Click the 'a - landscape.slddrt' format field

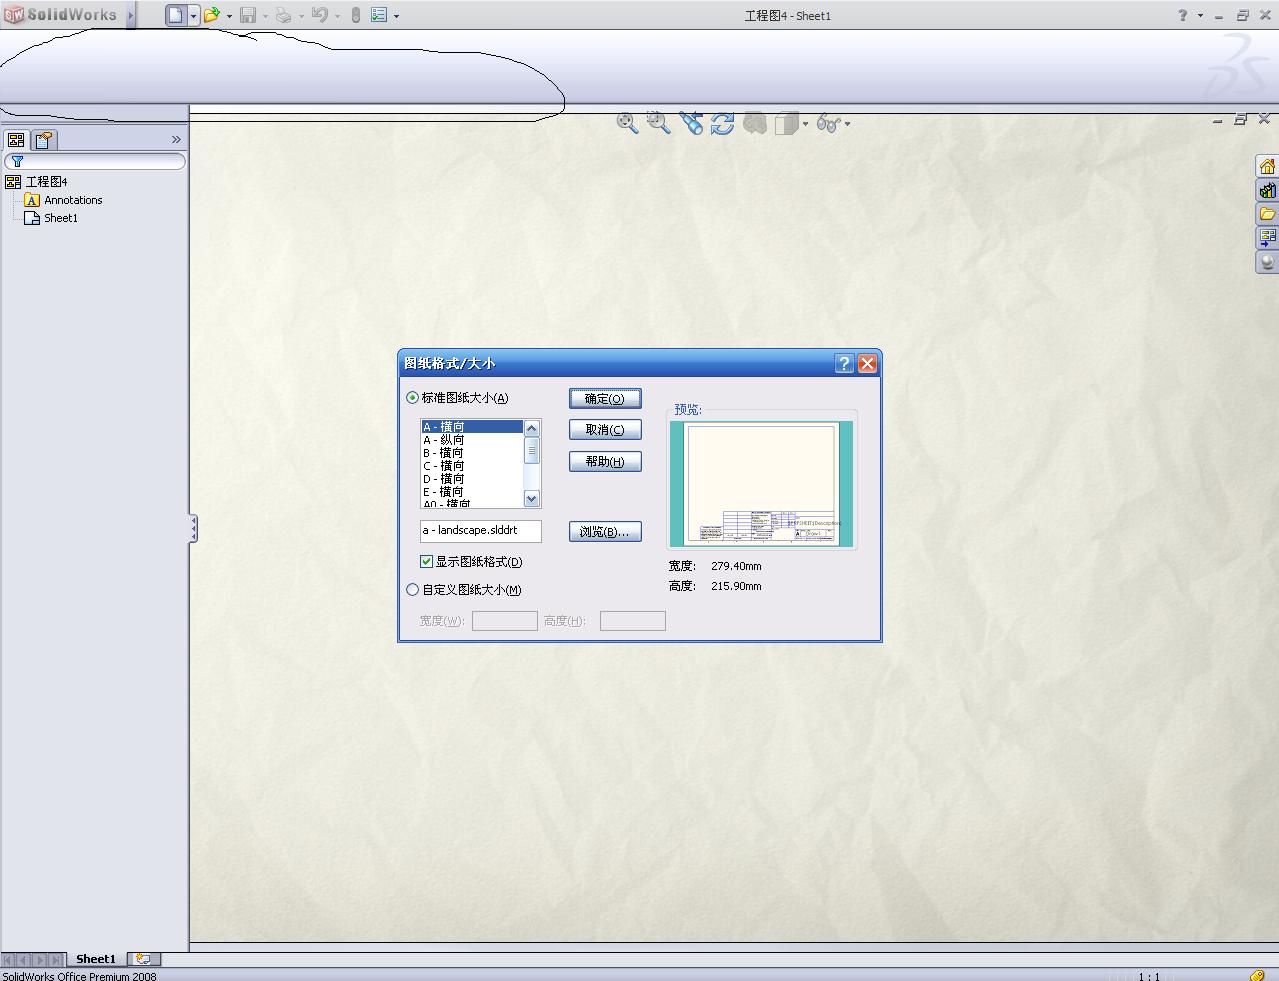(481, 531)
